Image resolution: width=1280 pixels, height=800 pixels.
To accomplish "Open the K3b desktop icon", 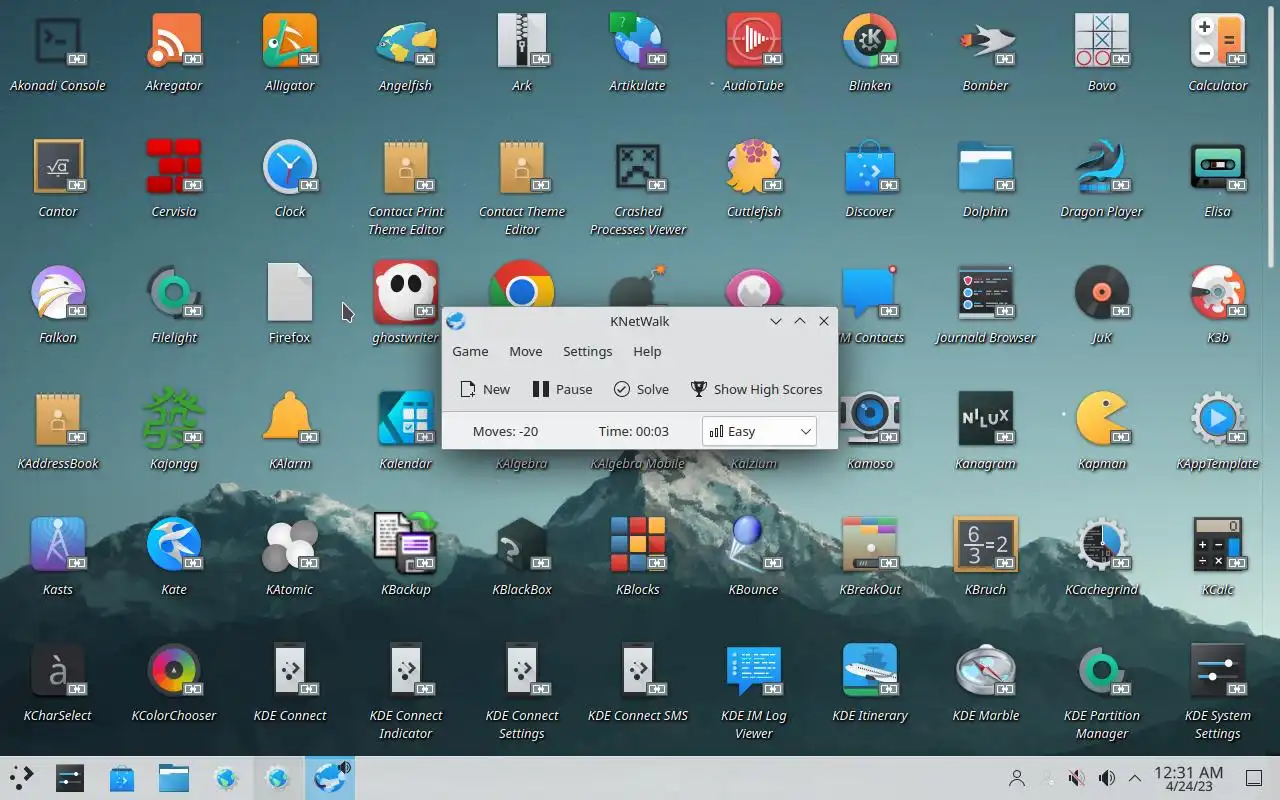I will pyautogui.click(x=1218, y=304).
